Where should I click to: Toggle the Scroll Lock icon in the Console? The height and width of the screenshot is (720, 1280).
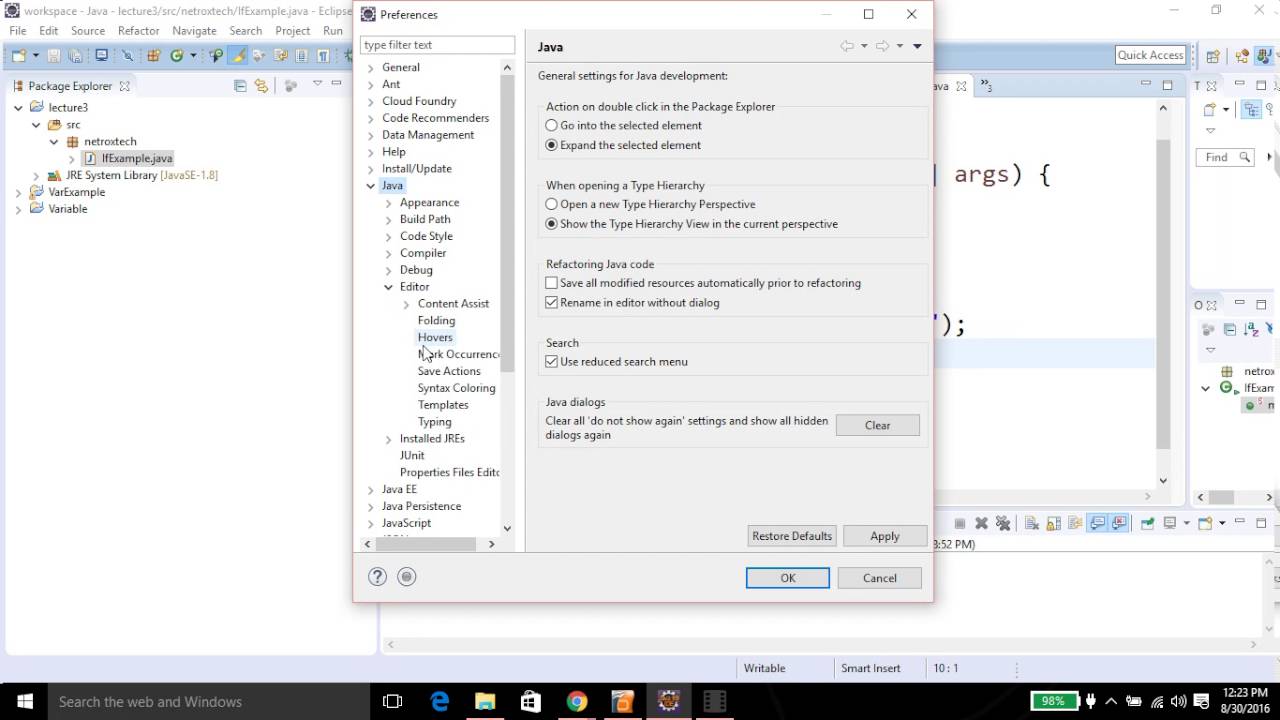click(x=1054, y=523)
